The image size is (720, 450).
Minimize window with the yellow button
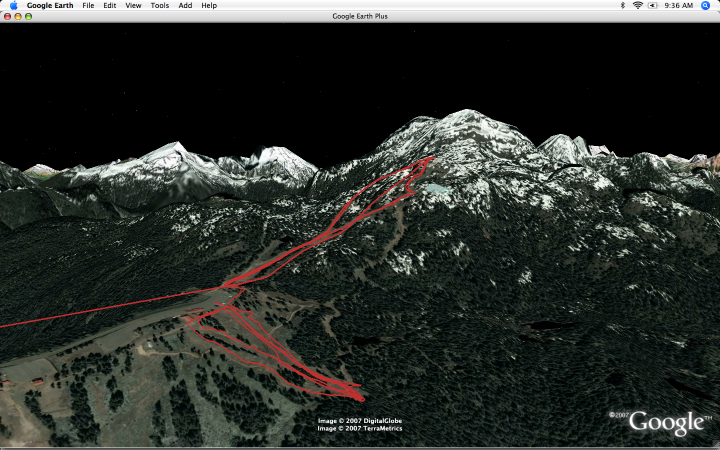[18, 17]
